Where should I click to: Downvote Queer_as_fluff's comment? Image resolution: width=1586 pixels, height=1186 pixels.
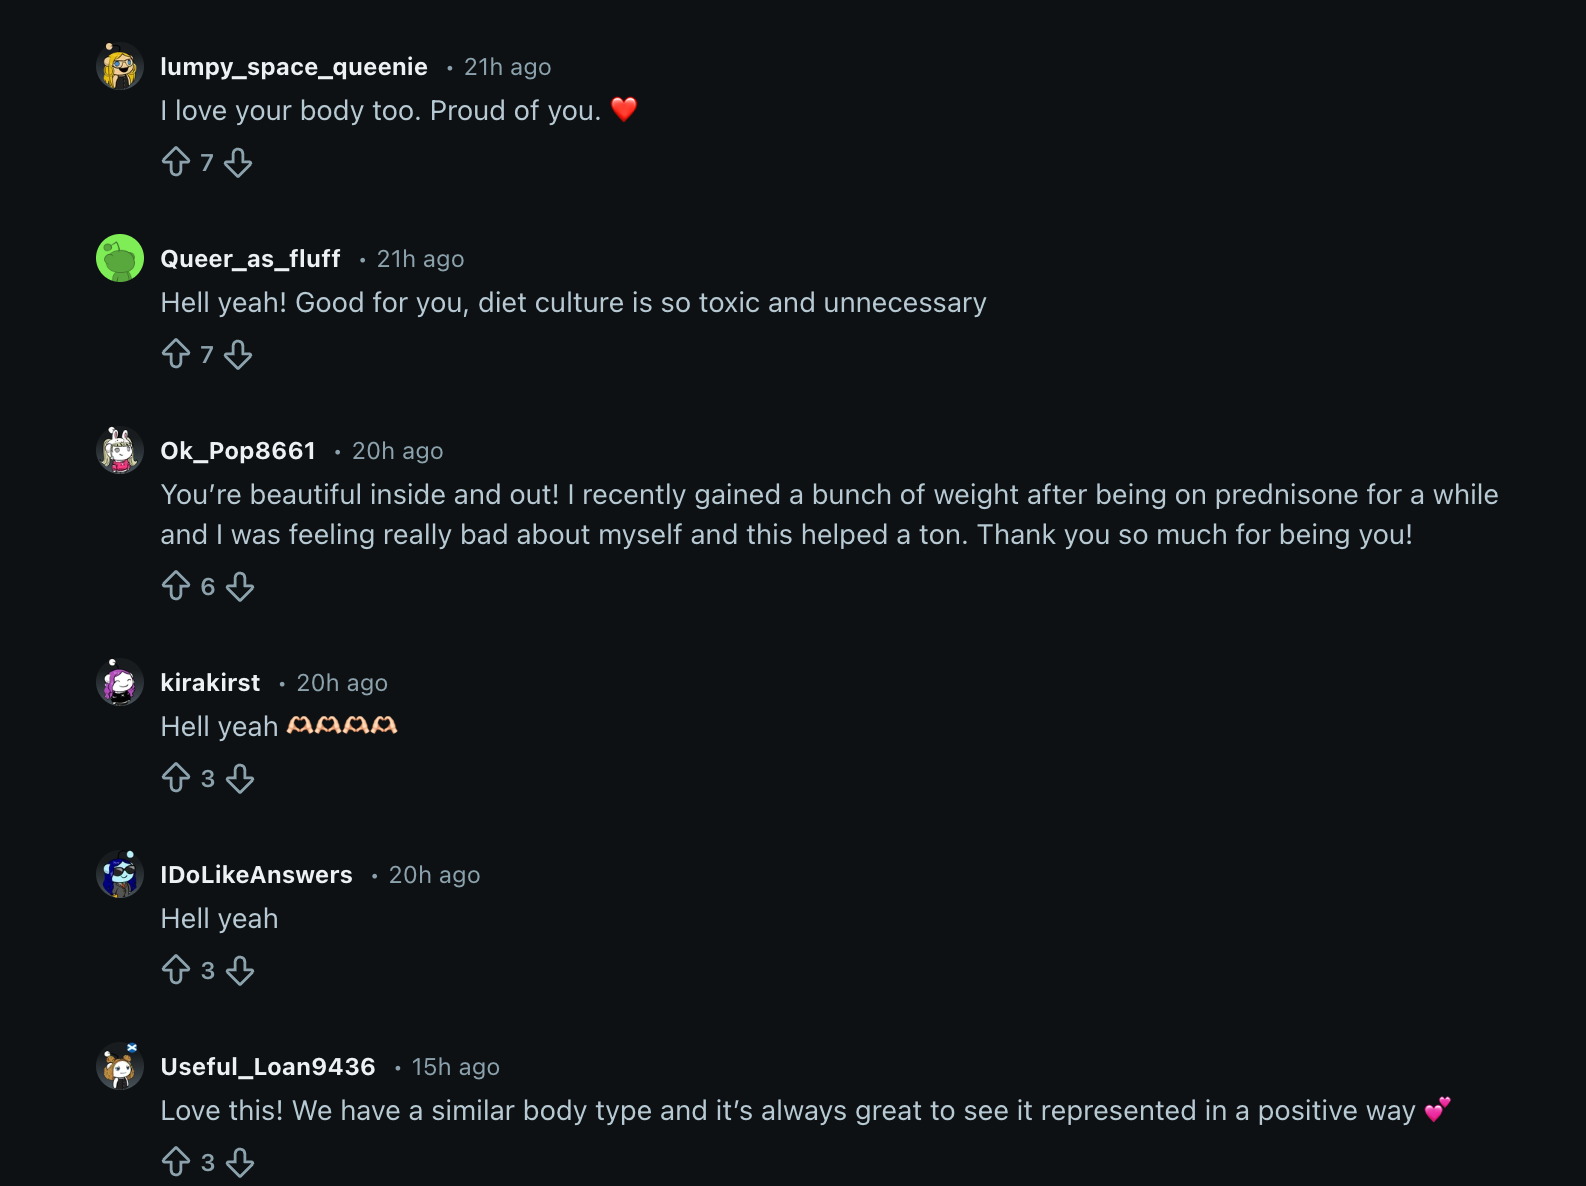(x=238, y=354)
